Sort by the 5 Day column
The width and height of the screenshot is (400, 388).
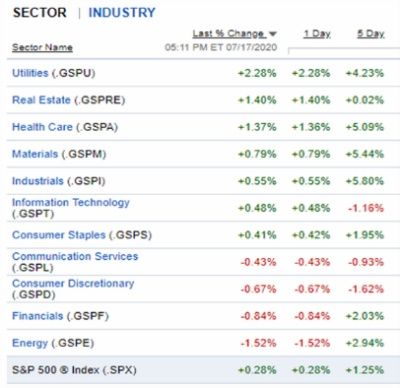371,34
